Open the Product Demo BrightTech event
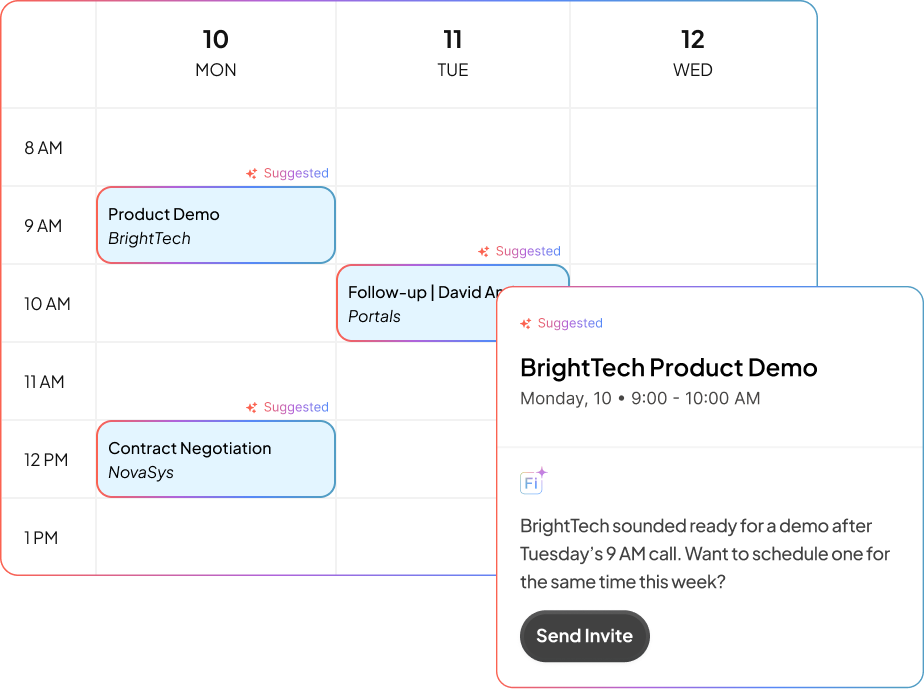The height and width of the screenshot is (689, 924). click(215, 226)
